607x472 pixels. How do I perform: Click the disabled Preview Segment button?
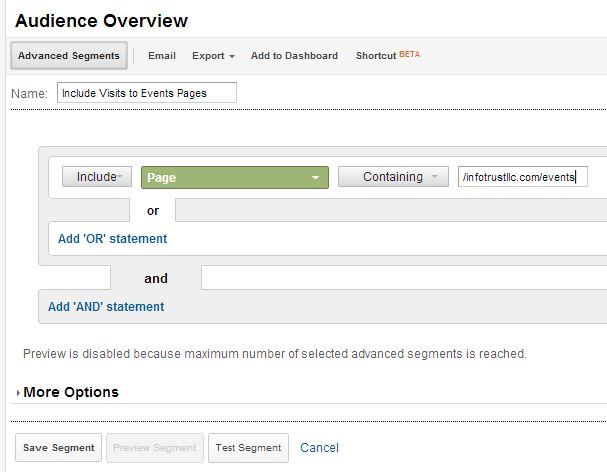155,448
